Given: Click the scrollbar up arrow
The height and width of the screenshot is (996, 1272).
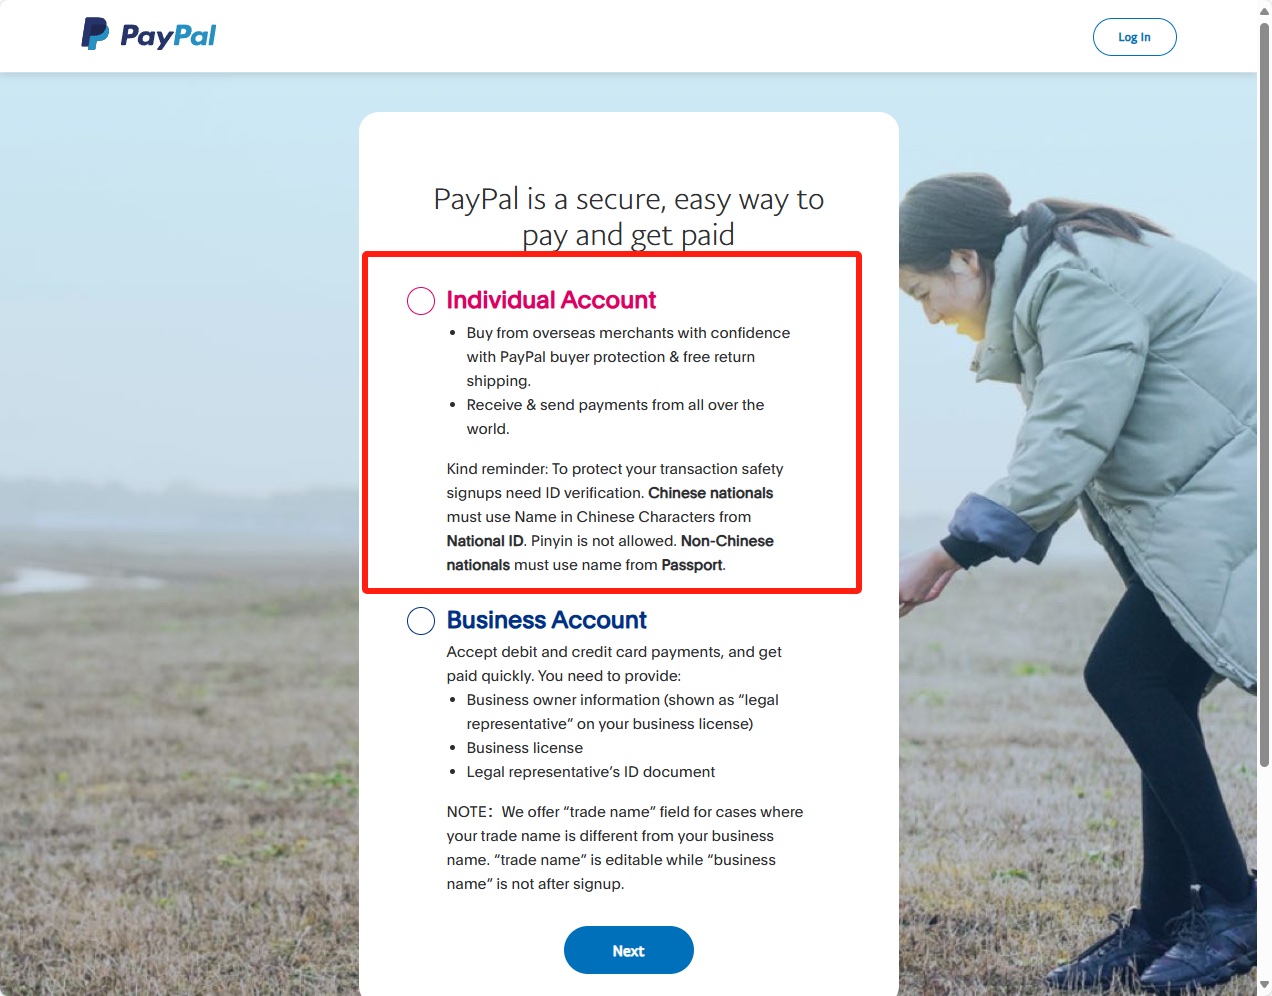Looking at the screenshot, I should [x=1264, y=10].
